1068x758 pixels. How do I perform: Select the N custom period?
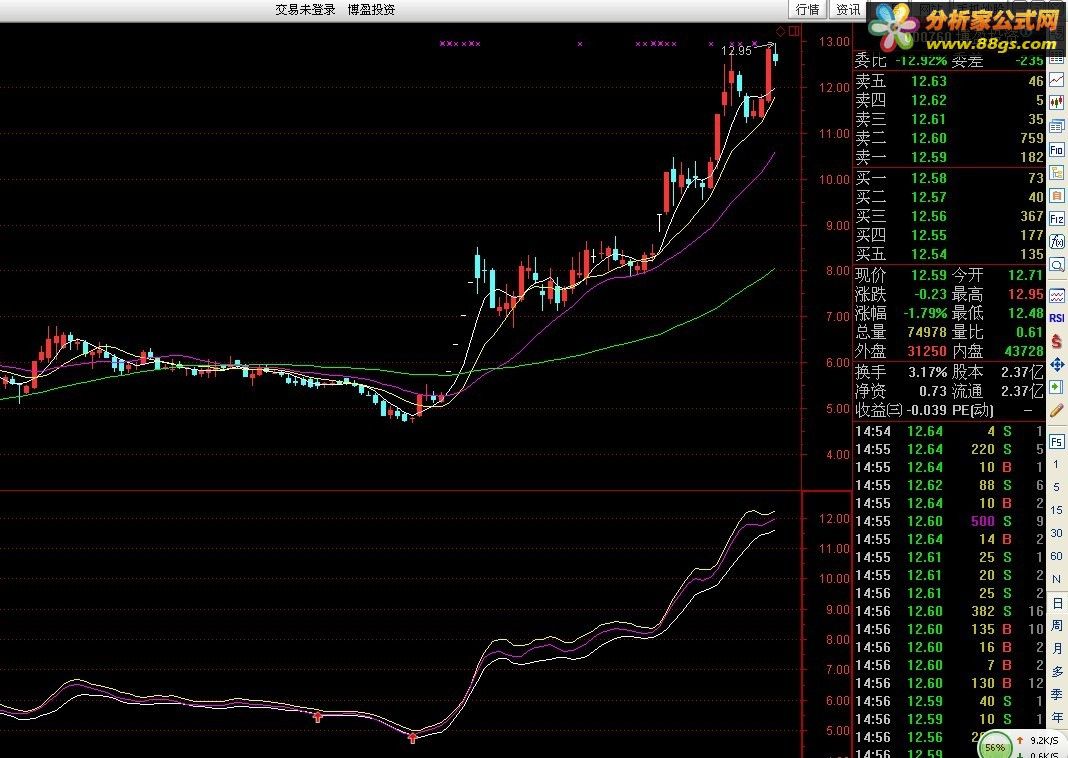(x=1056, y=580)
